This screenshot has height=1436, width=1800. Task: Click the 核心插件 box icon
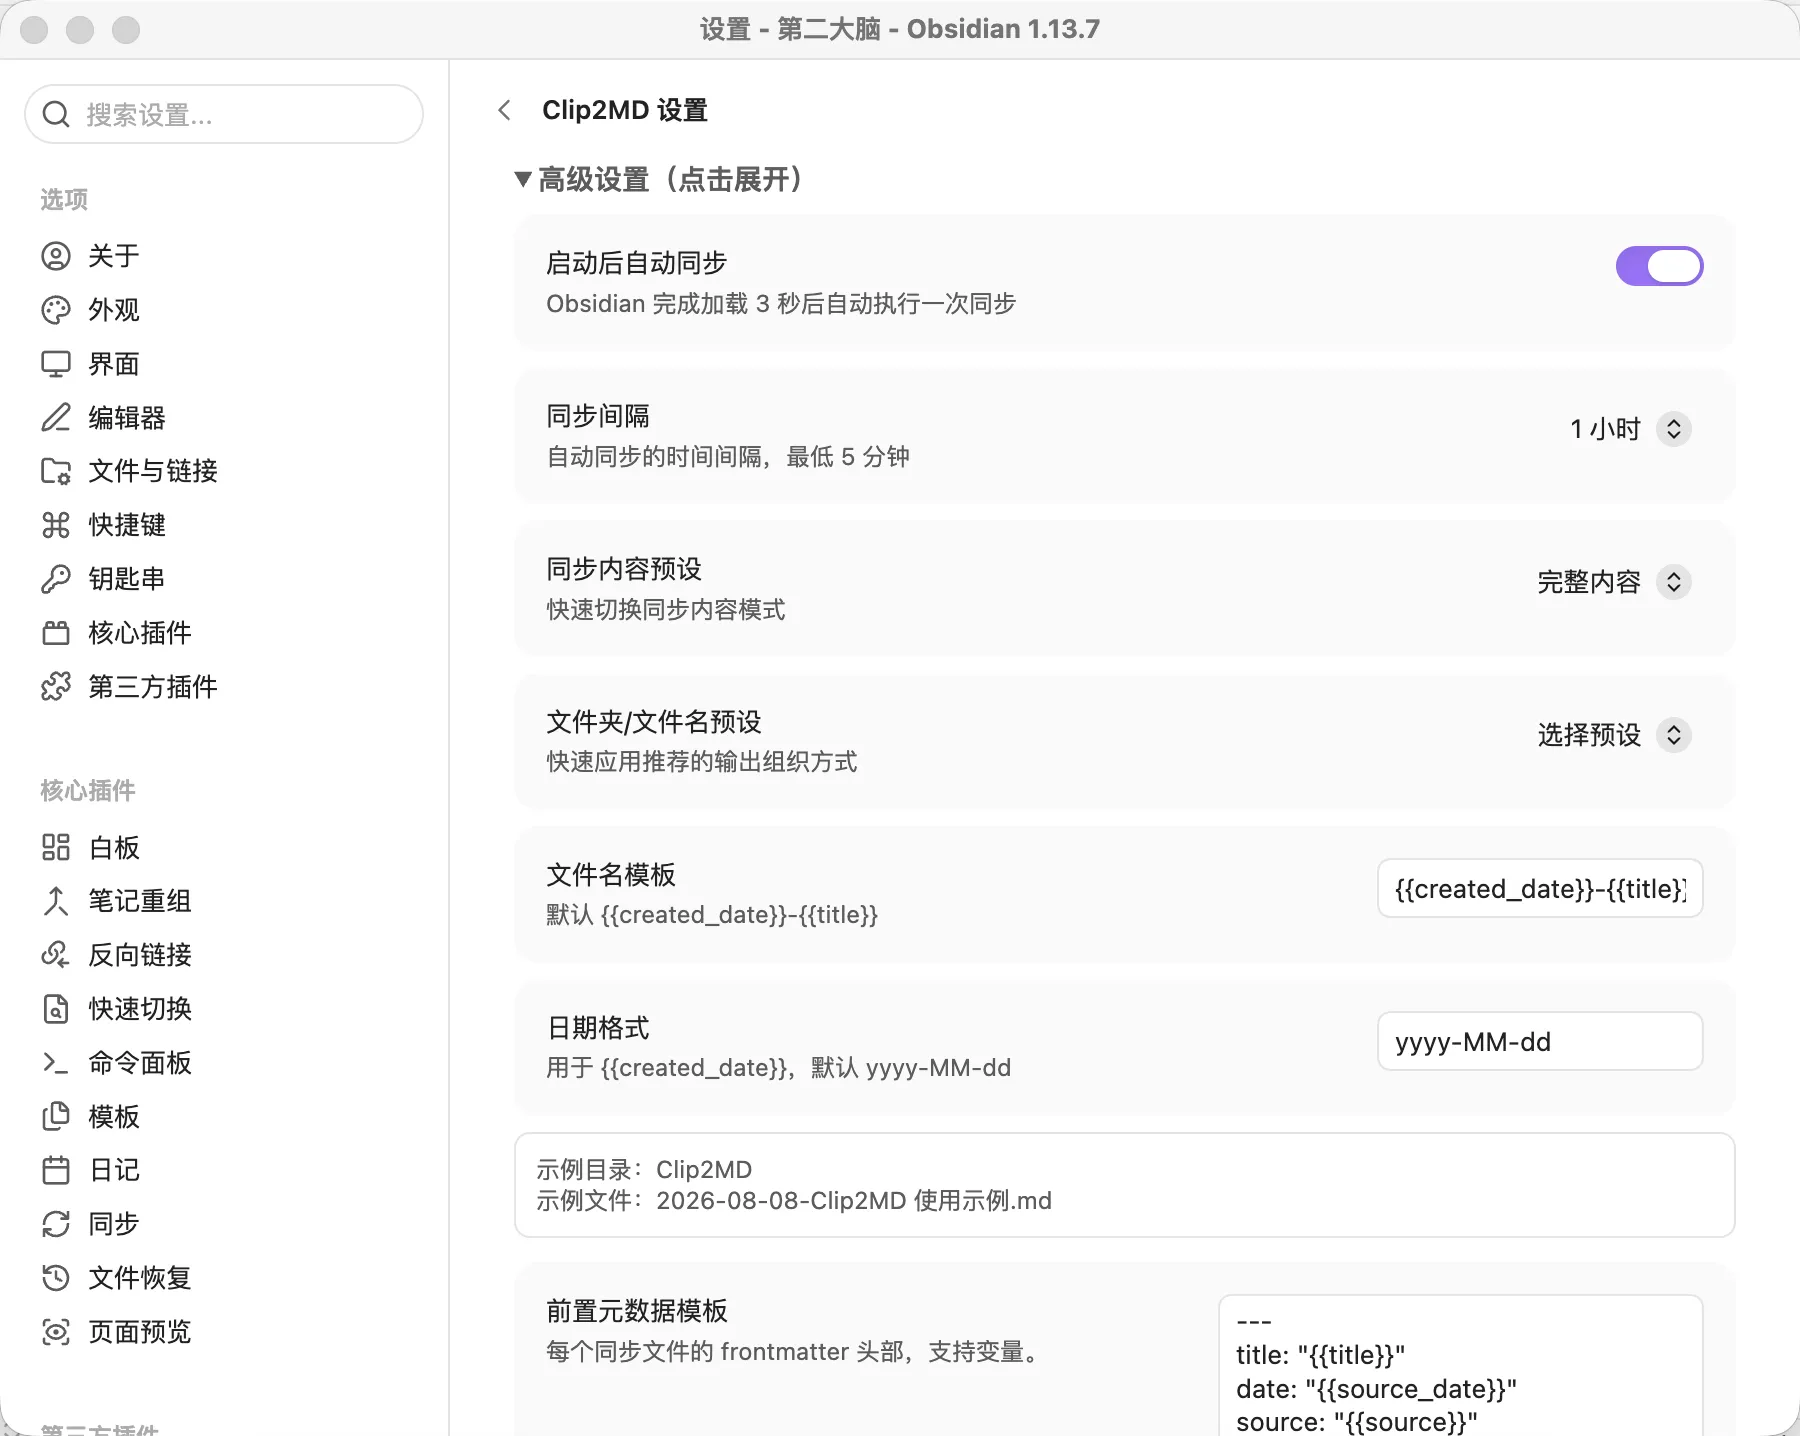click(56, 633)
